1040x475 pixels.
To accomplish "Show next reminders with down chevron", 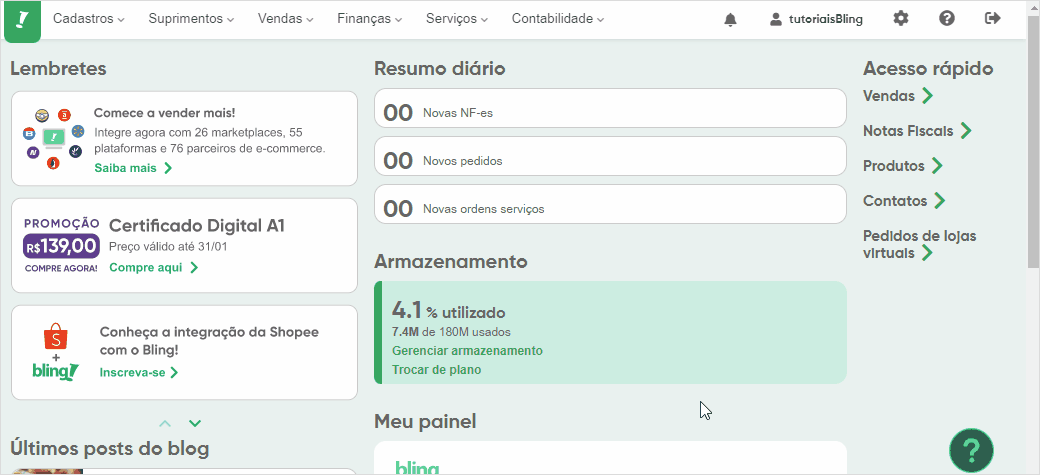I will coord(194,423).
